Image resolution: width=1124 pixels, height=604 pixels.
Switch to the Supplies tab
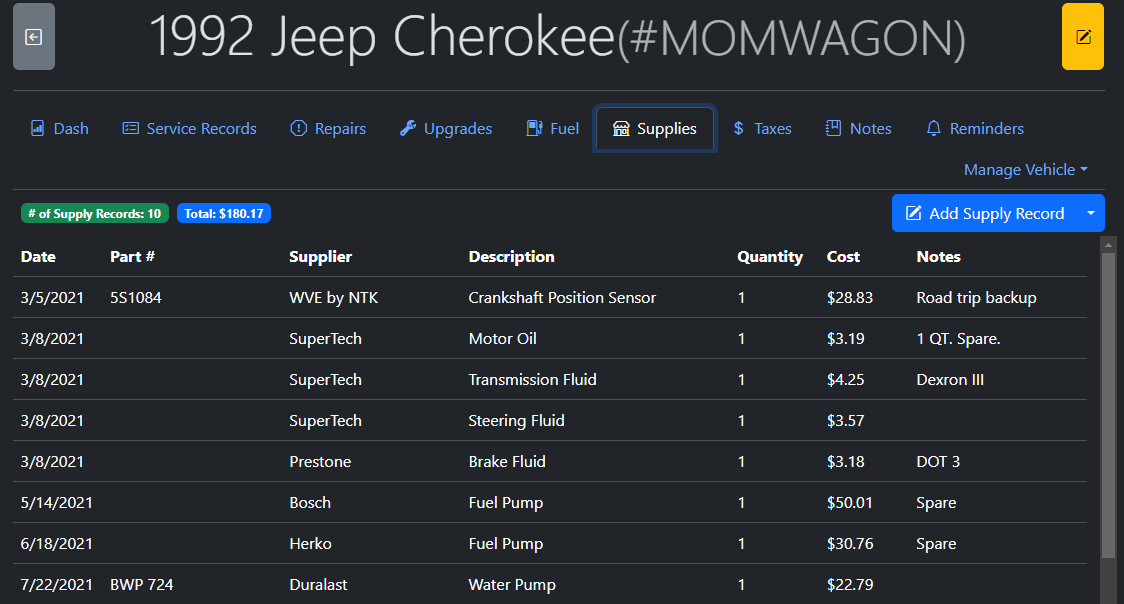[x=655, y=129]
